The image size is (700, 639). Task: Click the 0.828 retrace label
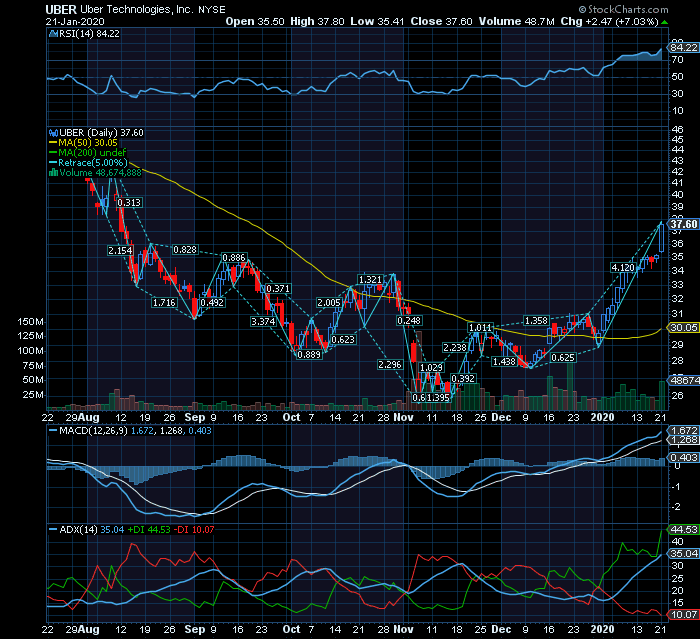(185, 250)
